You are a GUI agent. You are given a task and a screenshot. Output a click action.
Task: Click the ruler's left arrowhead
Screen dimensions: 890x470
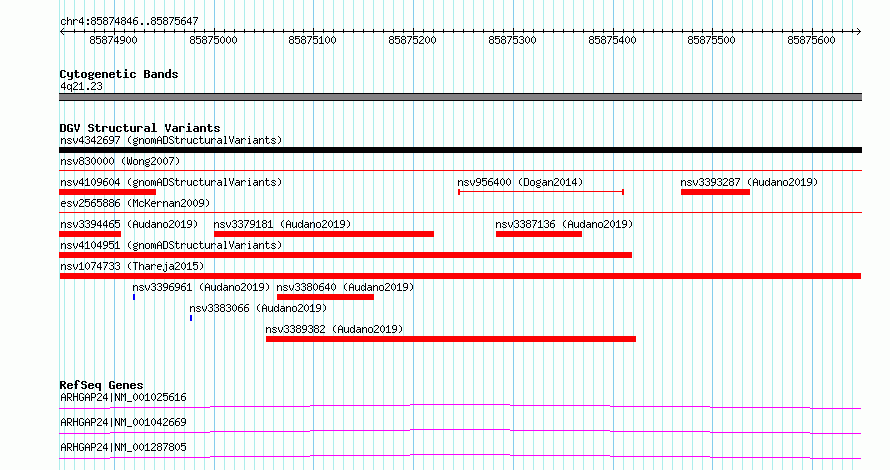click(x=62, y=32)
